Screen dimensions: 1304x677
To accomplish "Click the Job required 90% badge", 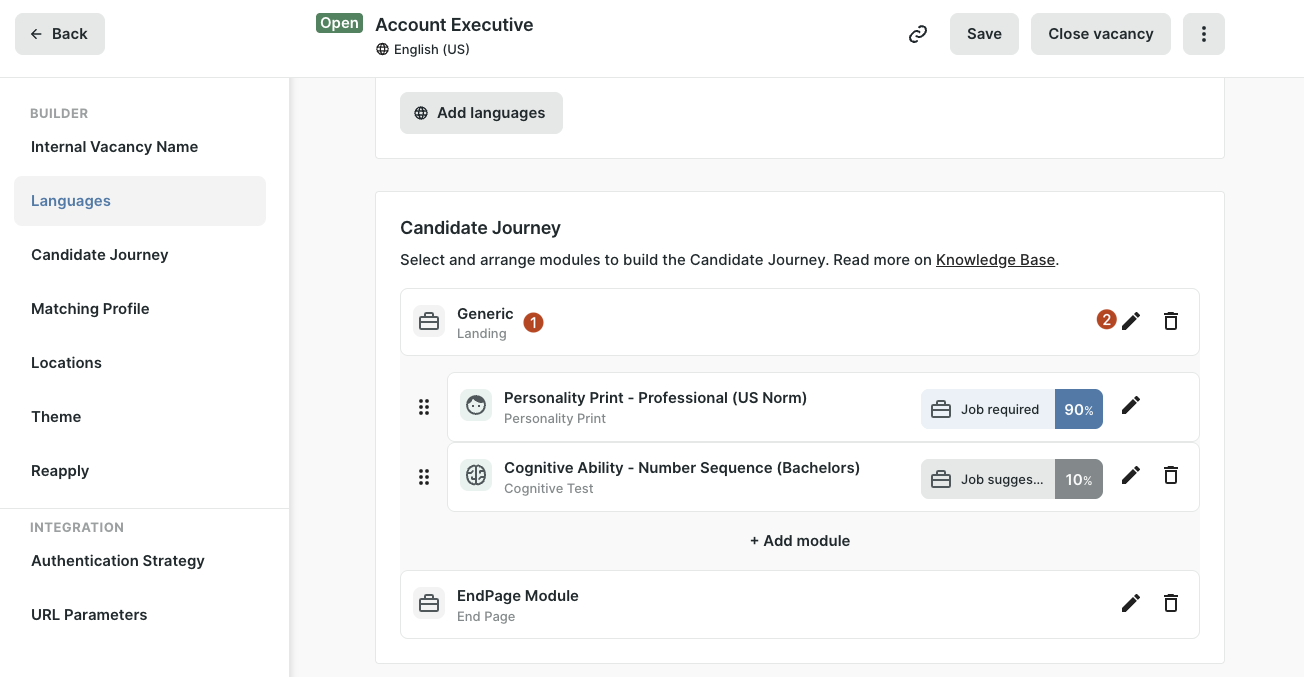I will pos(1011,409).
